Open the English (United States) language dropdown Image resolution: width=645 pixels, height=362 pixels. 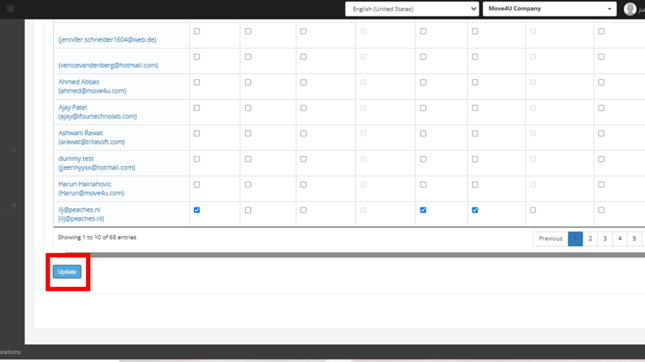click(x=412, y=9)
